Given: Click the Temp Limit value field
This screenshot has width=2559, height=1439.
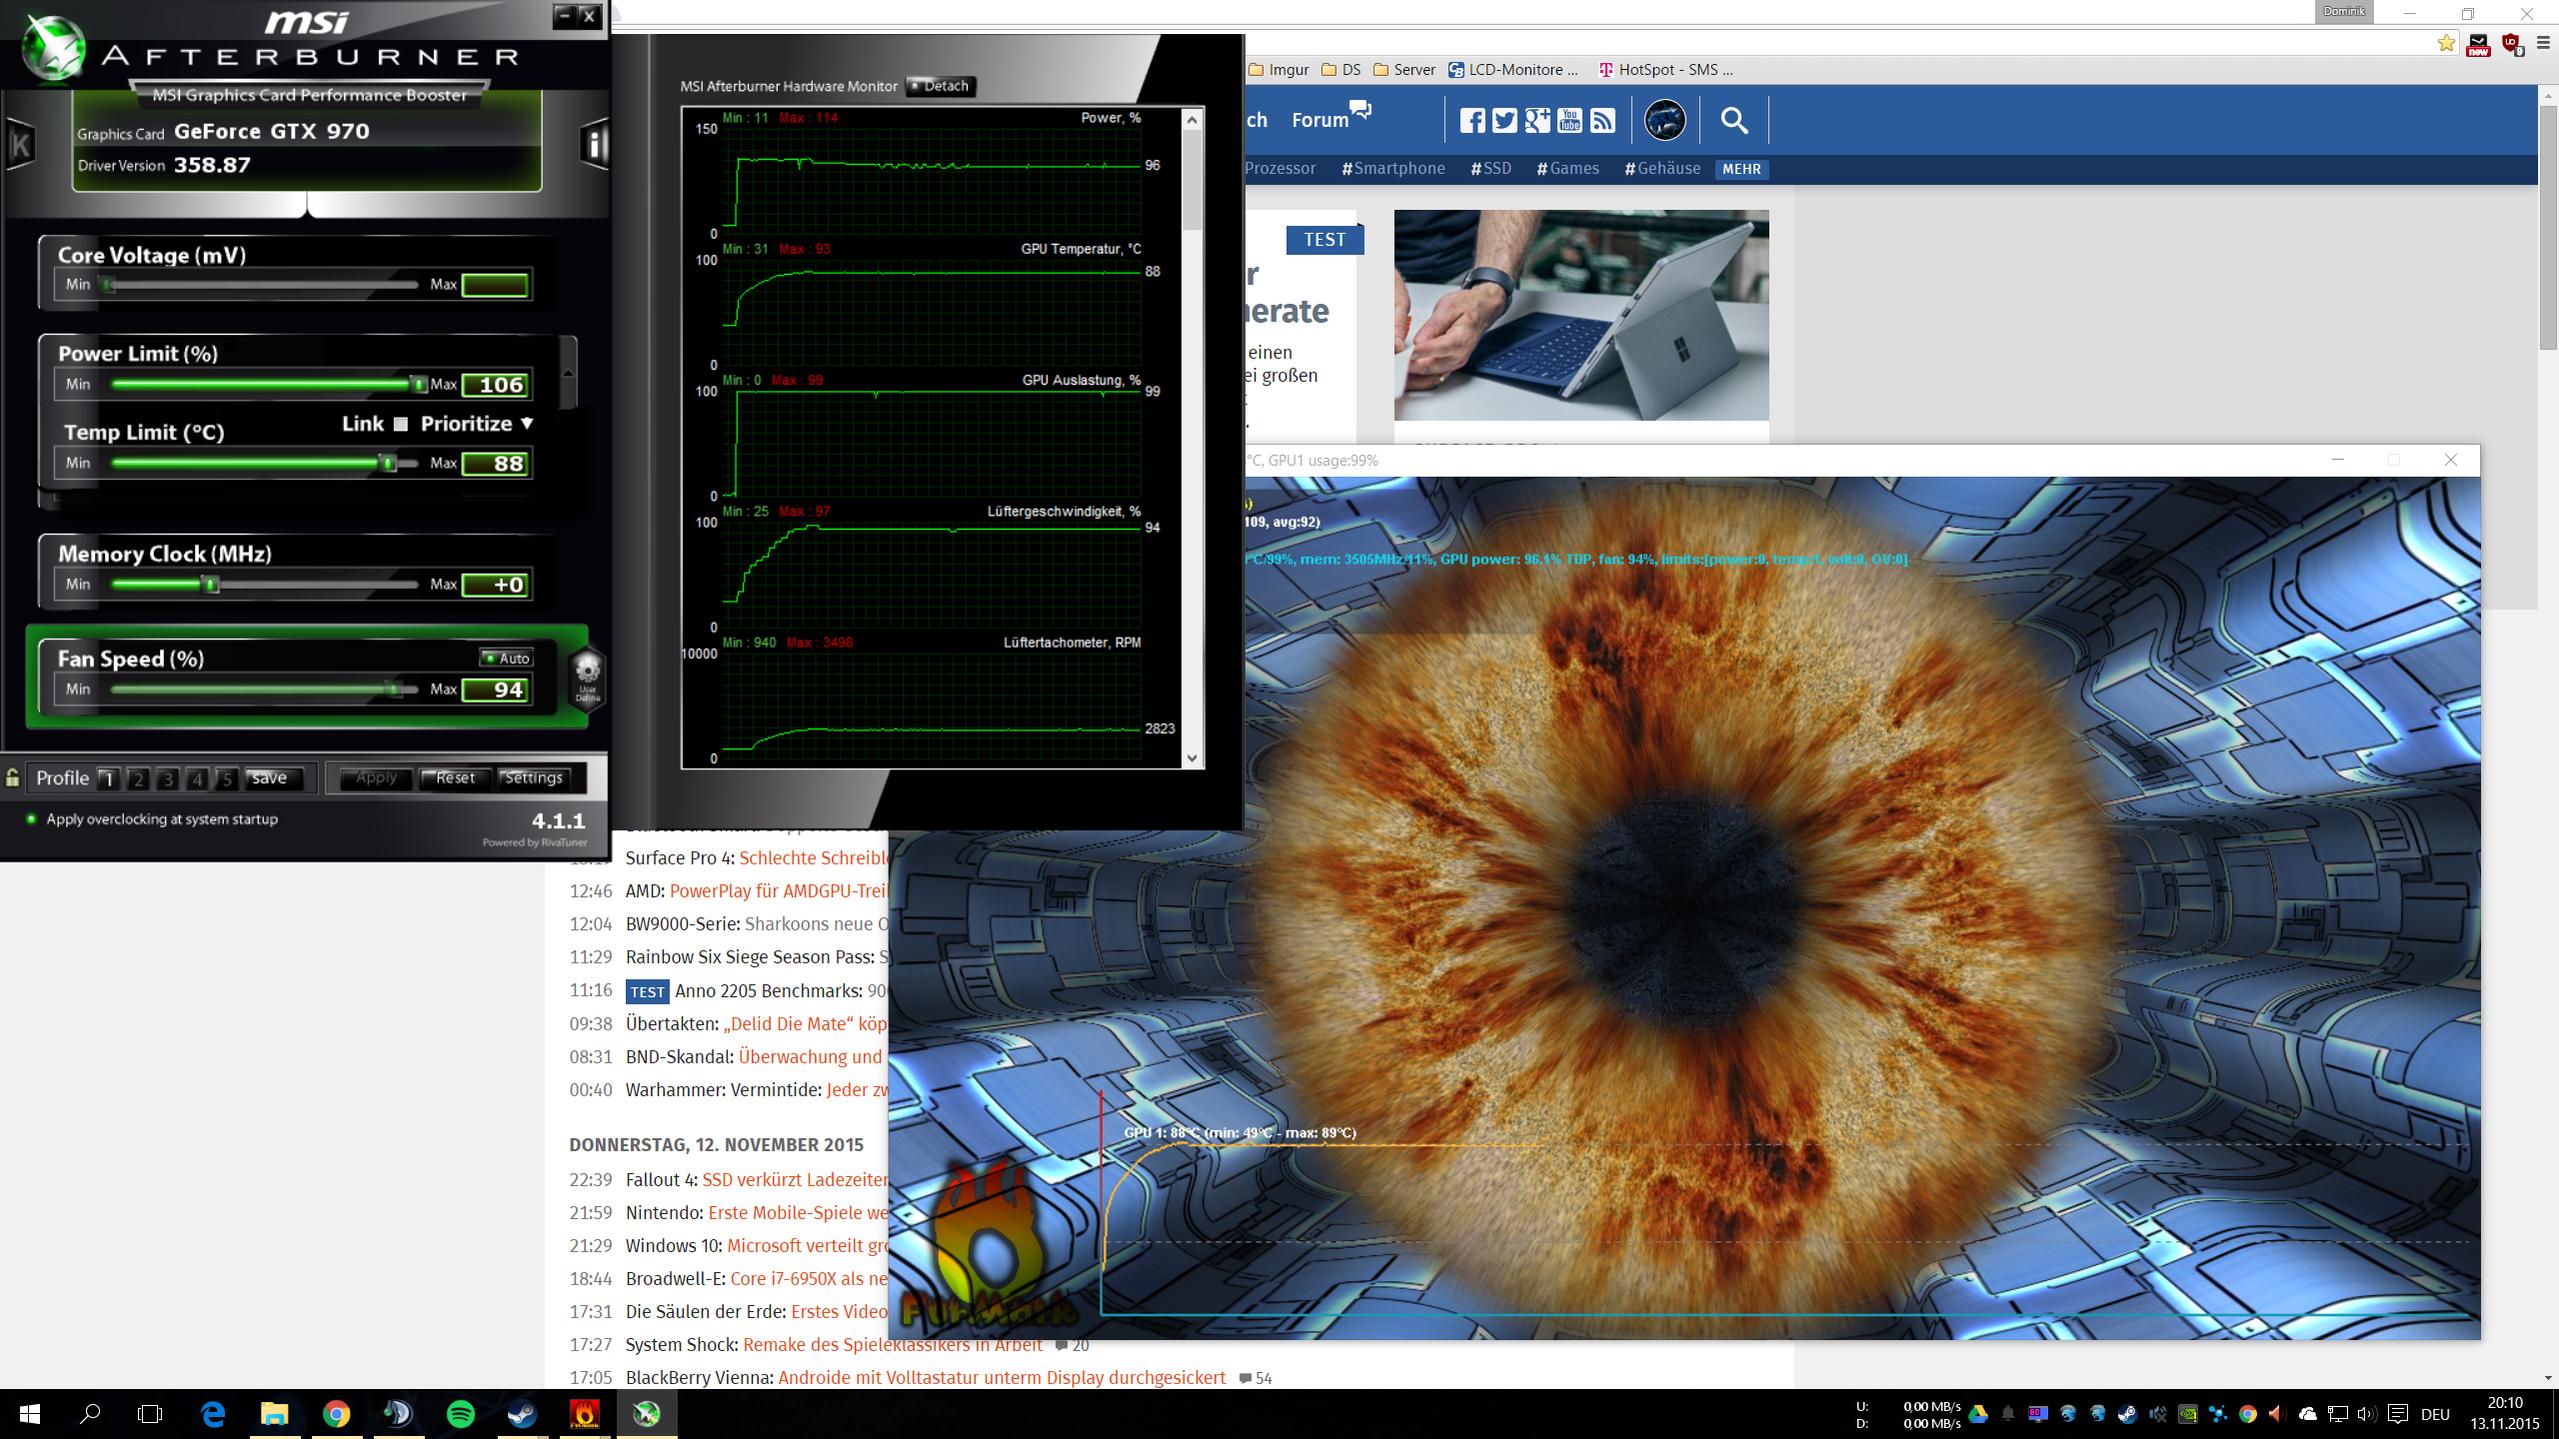Looking at the screenshot, I should 496,464.
